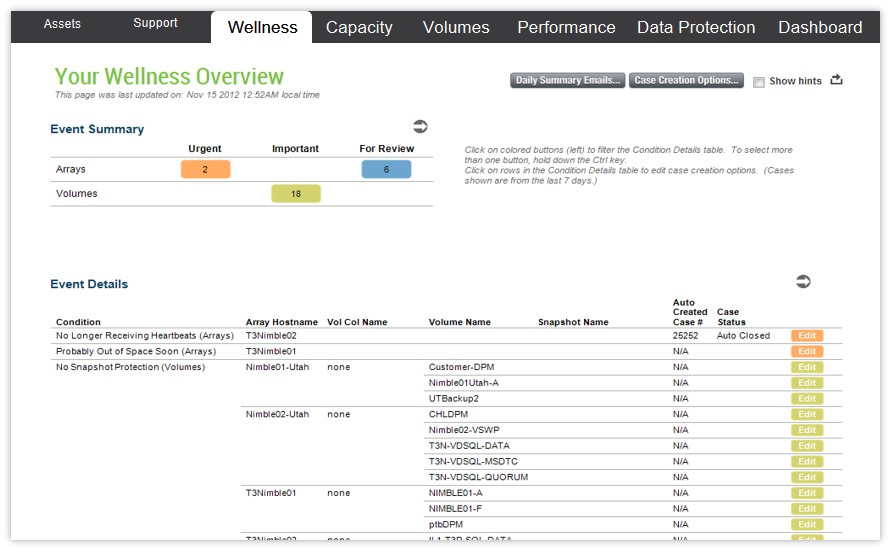Filter by Important volume events (18)

(296, 194)
